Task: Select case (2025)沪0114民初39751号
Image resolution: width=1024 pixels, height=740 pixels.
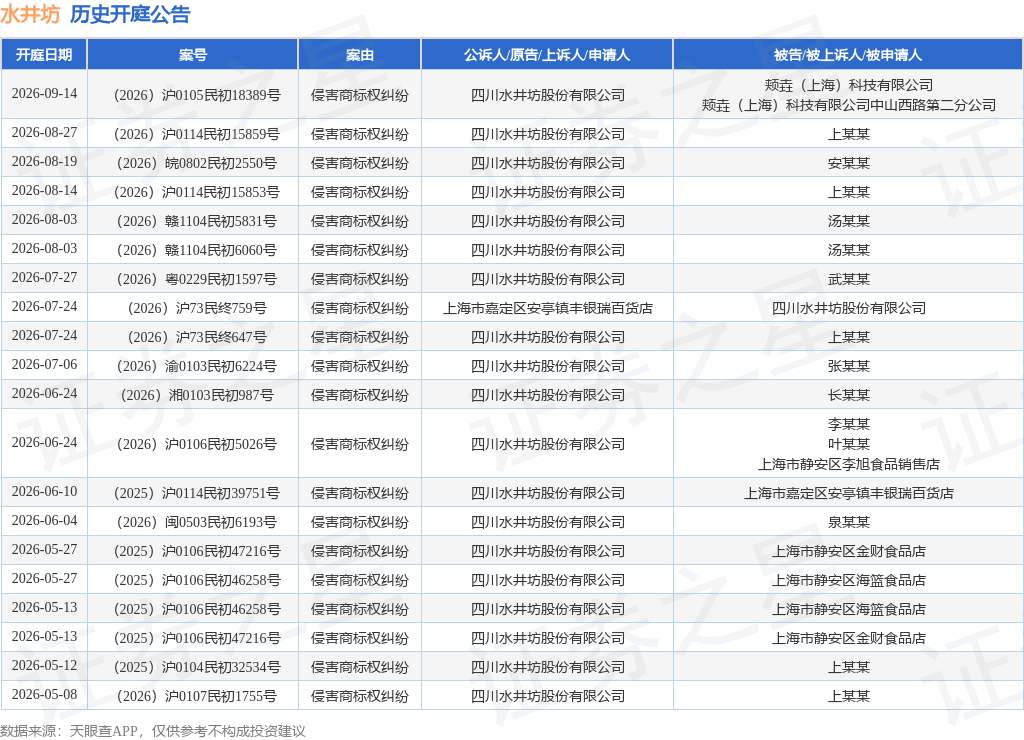Action: (197, 493)
